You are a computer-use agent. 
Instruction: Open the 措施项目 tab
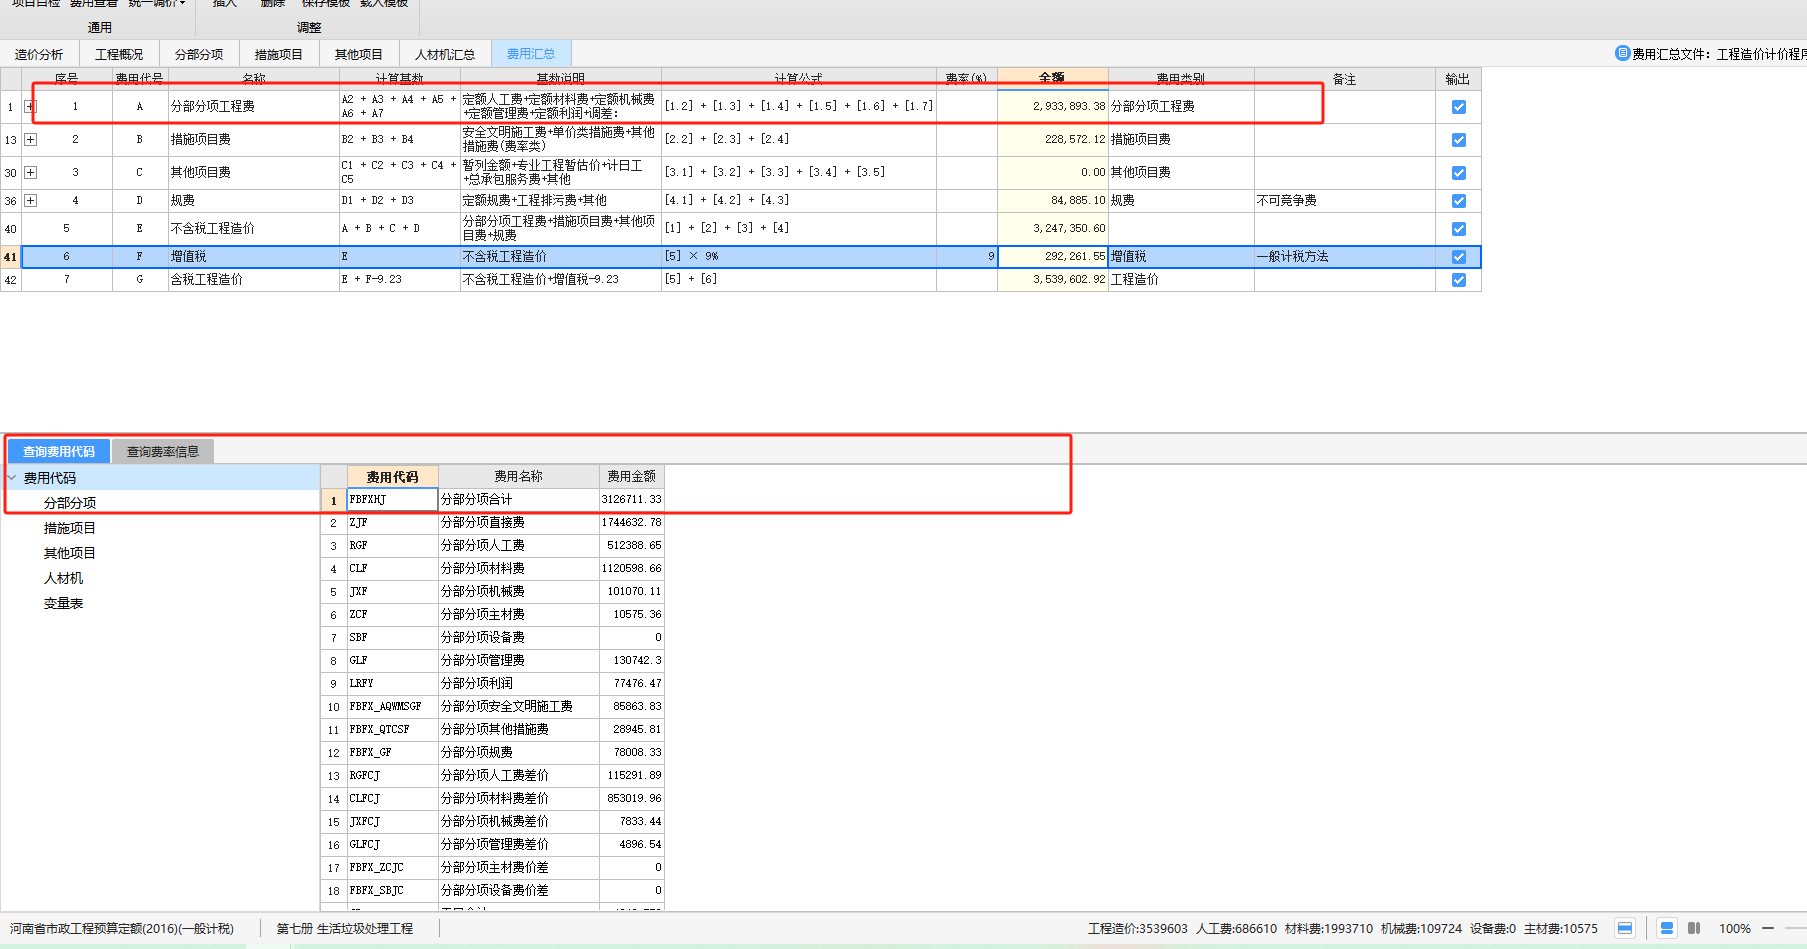pyautogui.click(x=279, y=54)
